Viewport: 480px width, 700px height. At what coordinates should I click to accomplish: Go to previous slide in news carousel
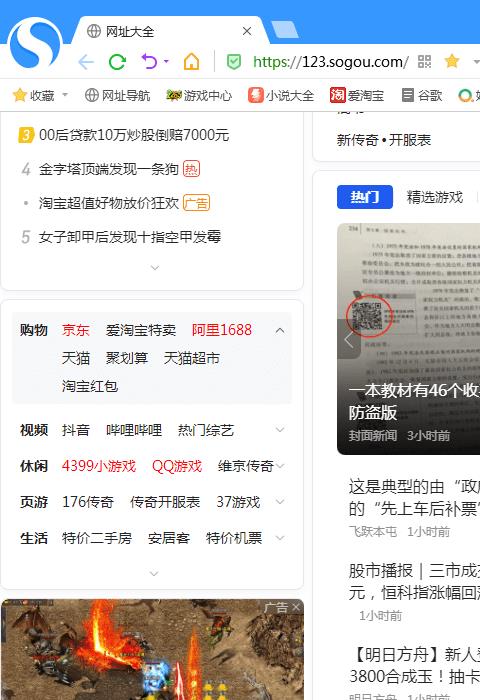click(x=349, y=339)
